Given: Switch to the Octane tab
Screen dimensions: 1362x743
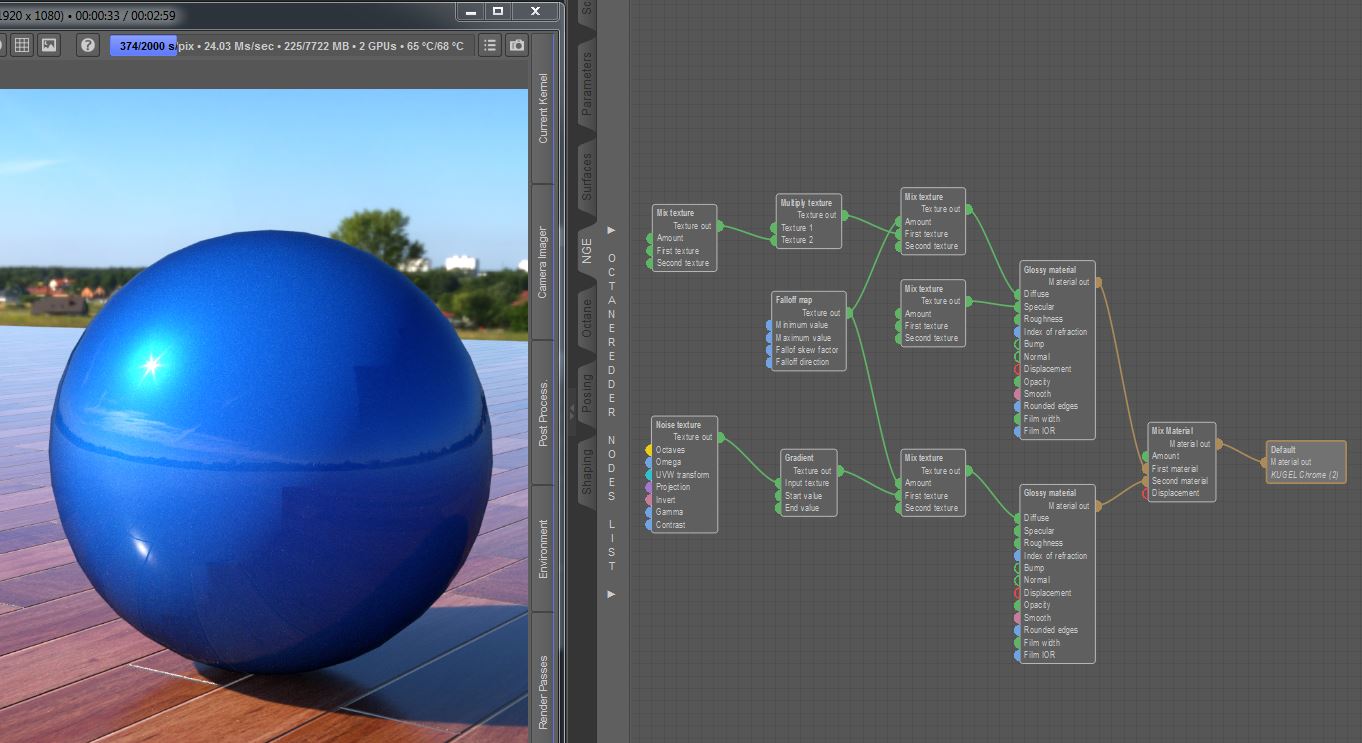Looking at the screenshot, I should 587,316.
